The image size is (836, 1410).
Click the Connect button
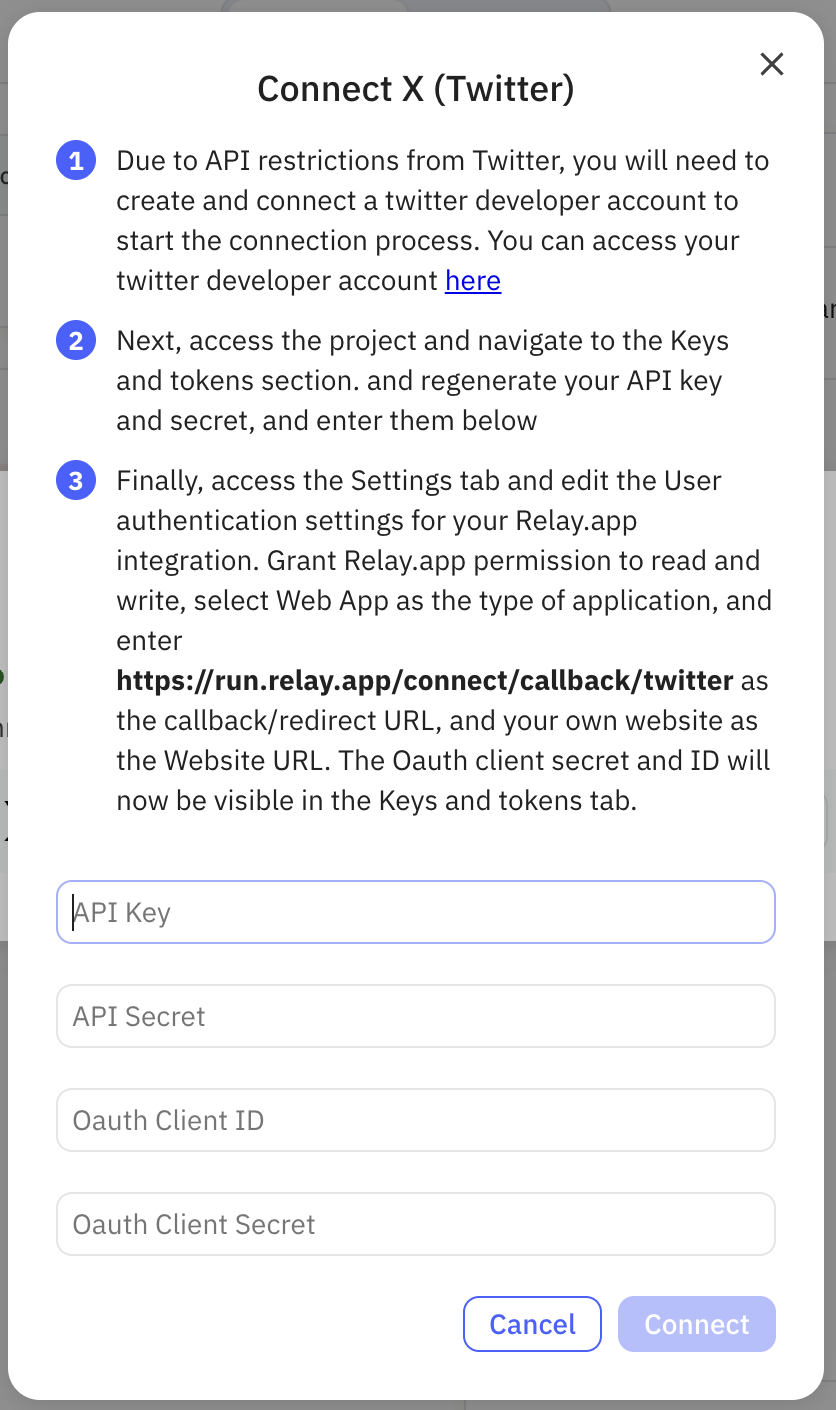(696, 1324)
